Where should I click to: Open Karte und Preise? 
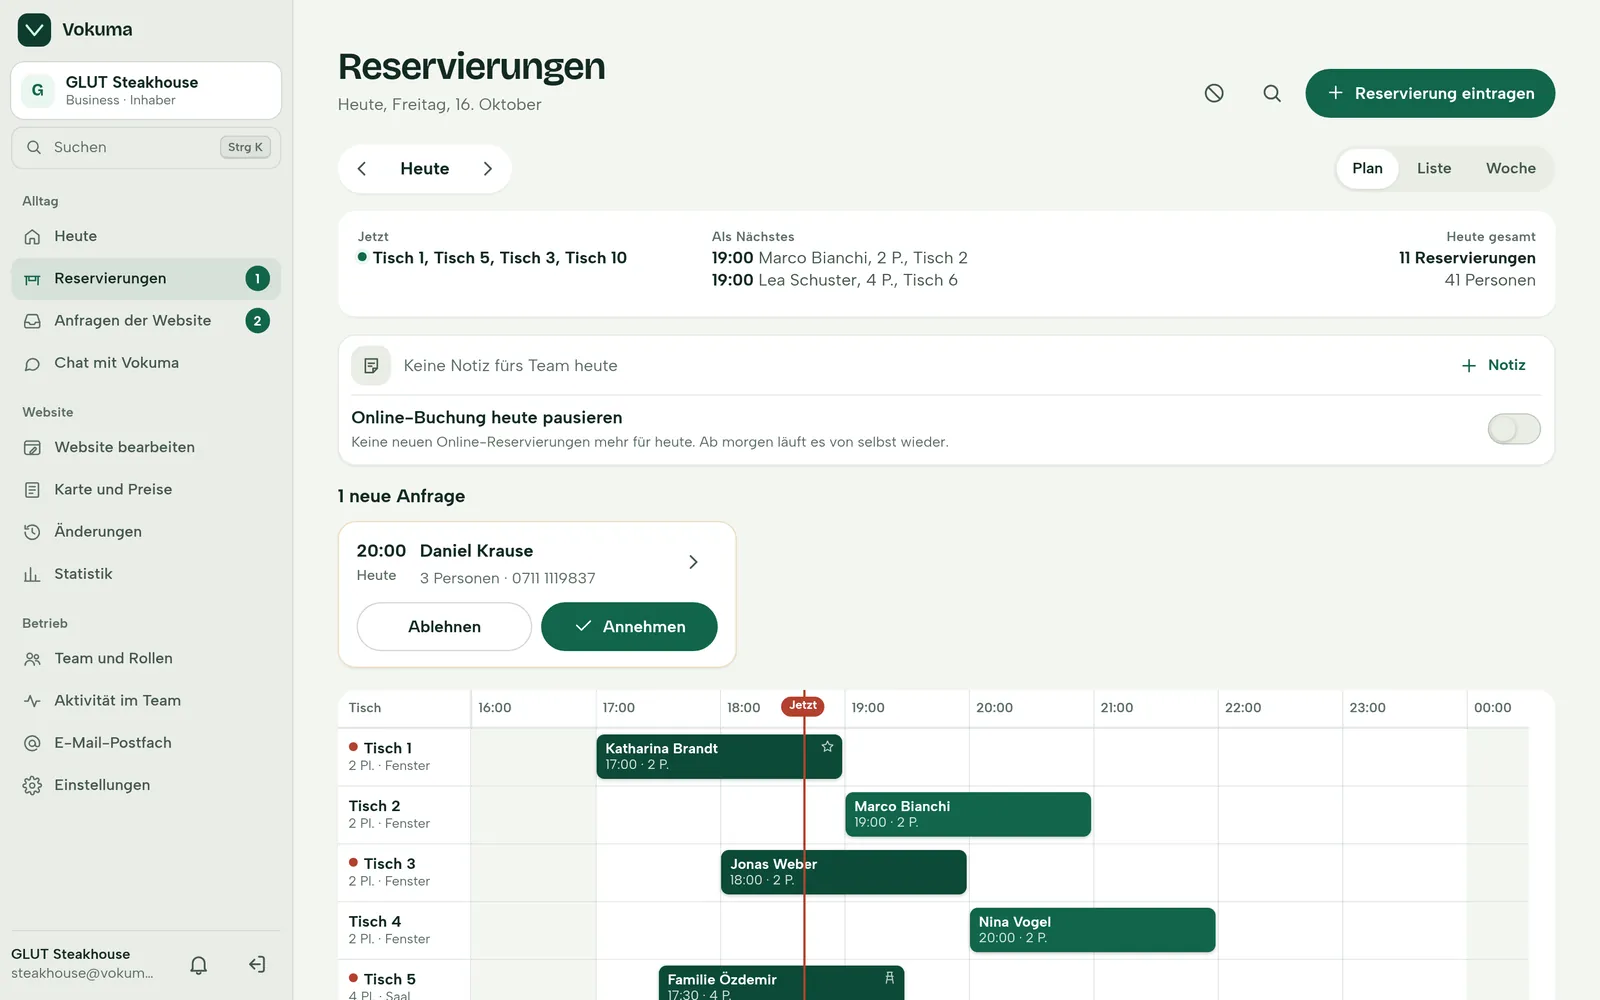pos(146,489)
